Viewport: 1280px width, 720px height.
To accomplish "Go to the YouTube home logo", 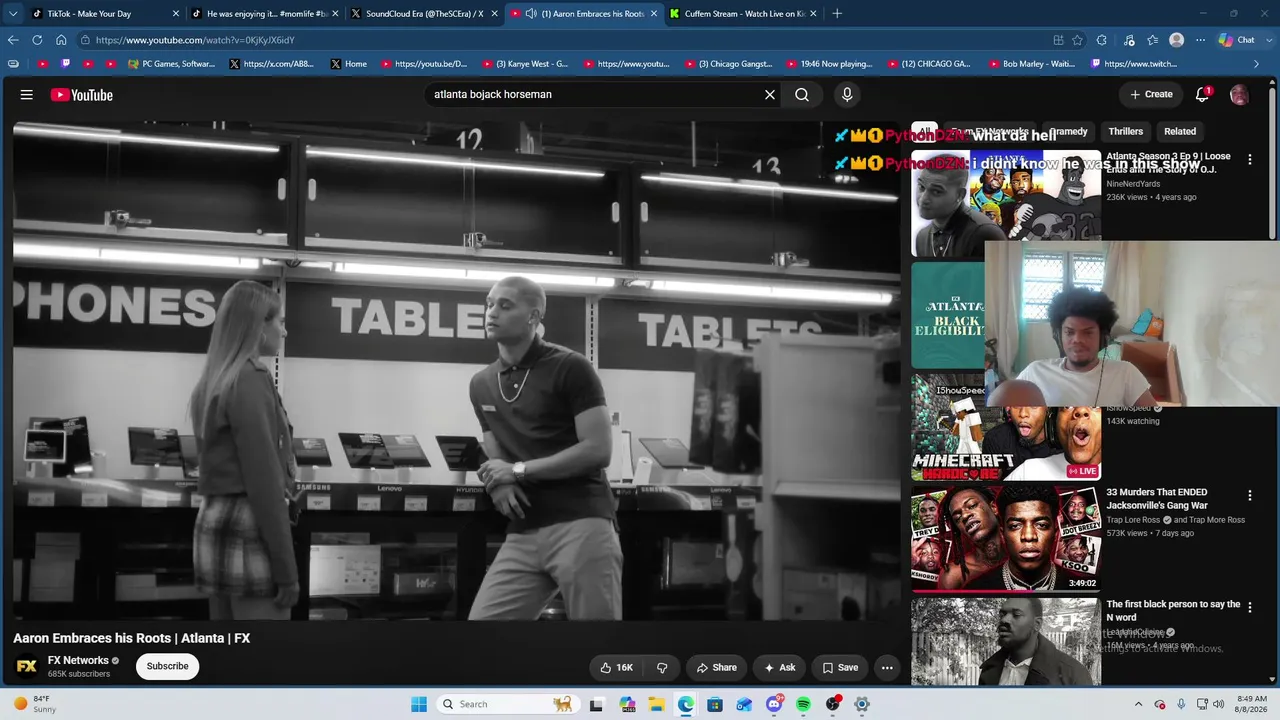I will 82,95.
